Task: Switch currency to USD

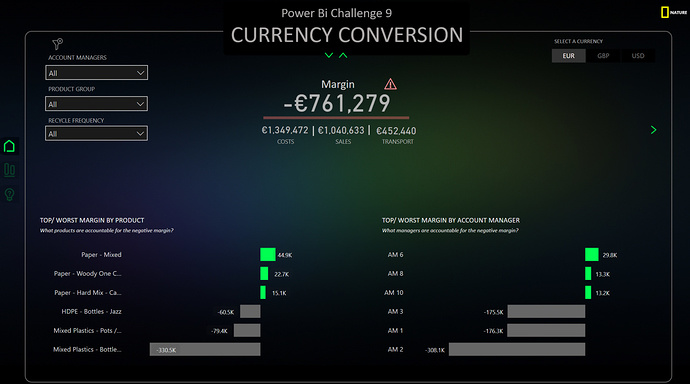Action: 638,56
